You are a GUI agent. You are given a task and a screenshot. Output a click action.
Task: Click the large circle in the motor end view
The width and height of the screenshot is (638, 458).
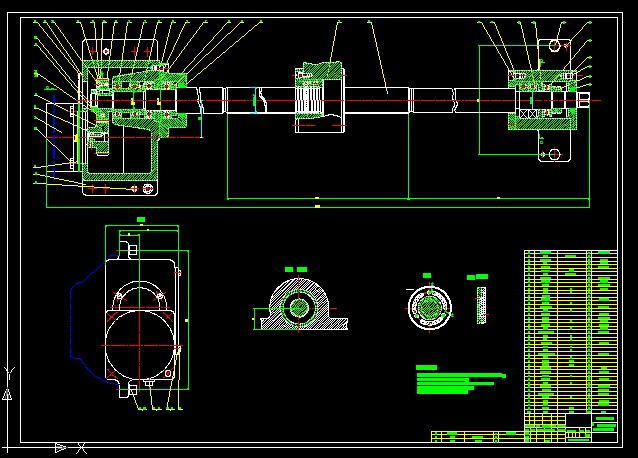[x=141, y=343]
